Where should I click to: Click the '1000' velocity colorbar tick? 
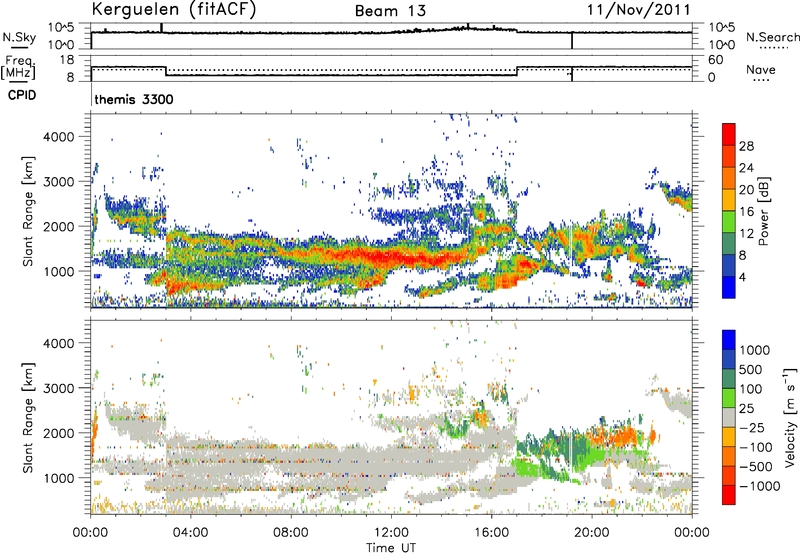pyautogui.click(x=755, y=350)
